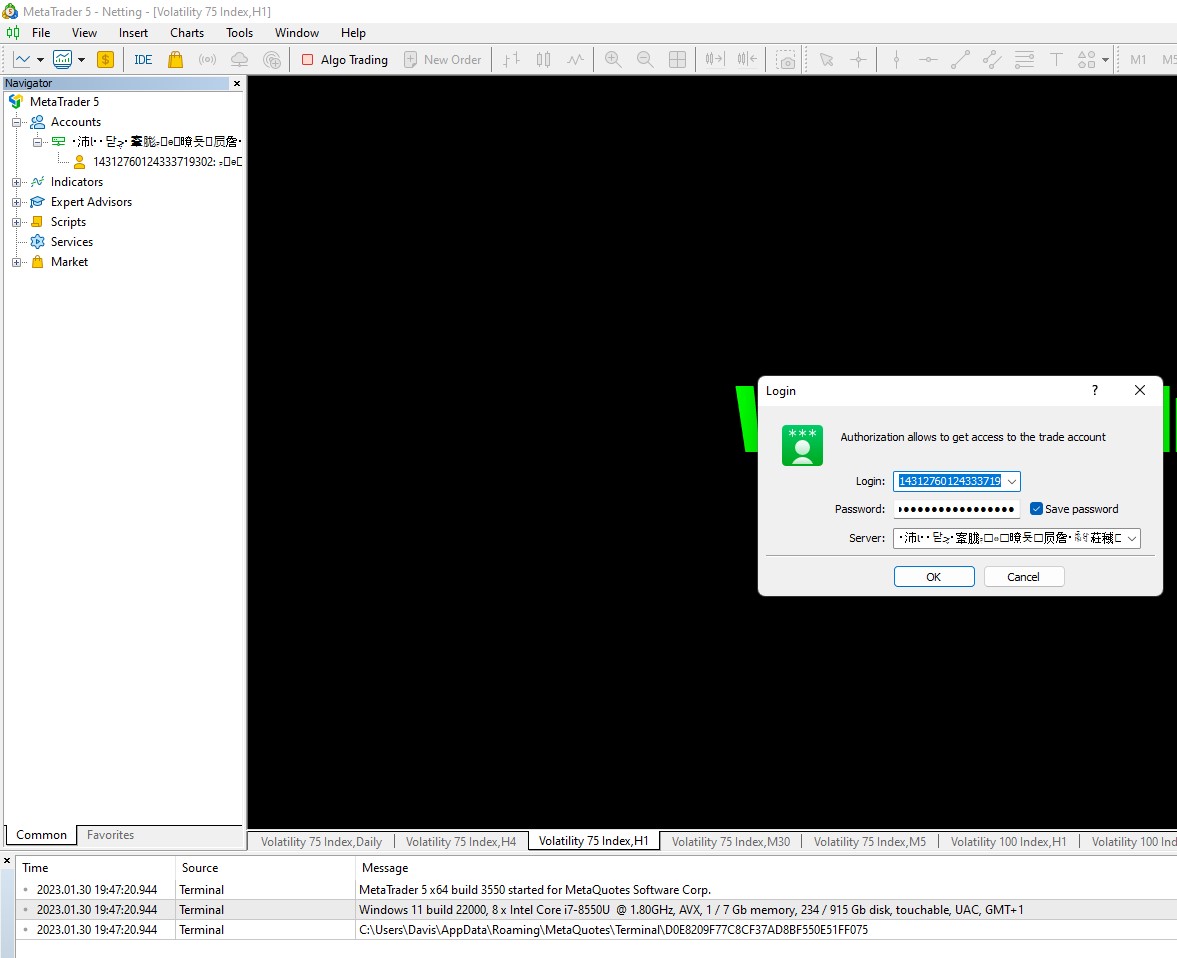The height and width of the screenshot is (958, 1177).
Task: Open the Insert menu
Action: point(133,33)
